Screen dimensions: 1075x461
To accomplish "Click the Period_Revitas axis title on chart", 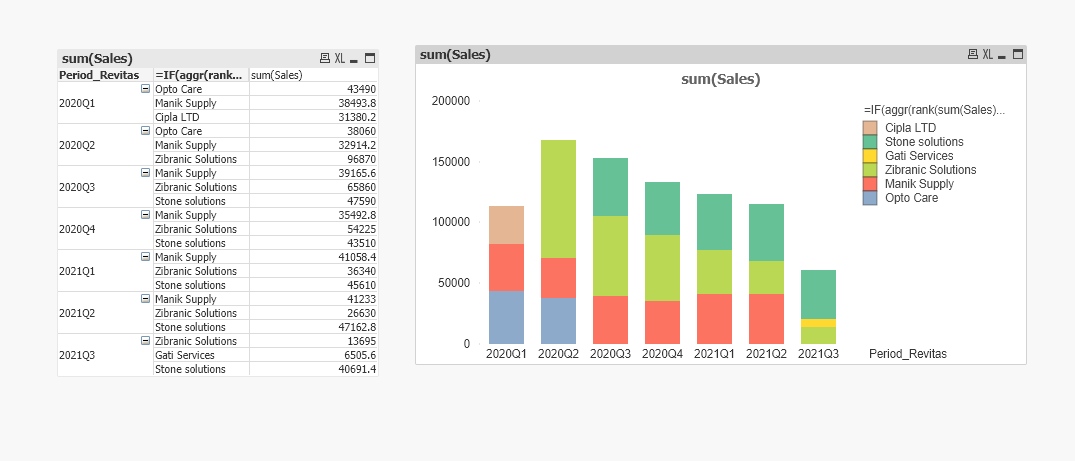I will point(907,354).
